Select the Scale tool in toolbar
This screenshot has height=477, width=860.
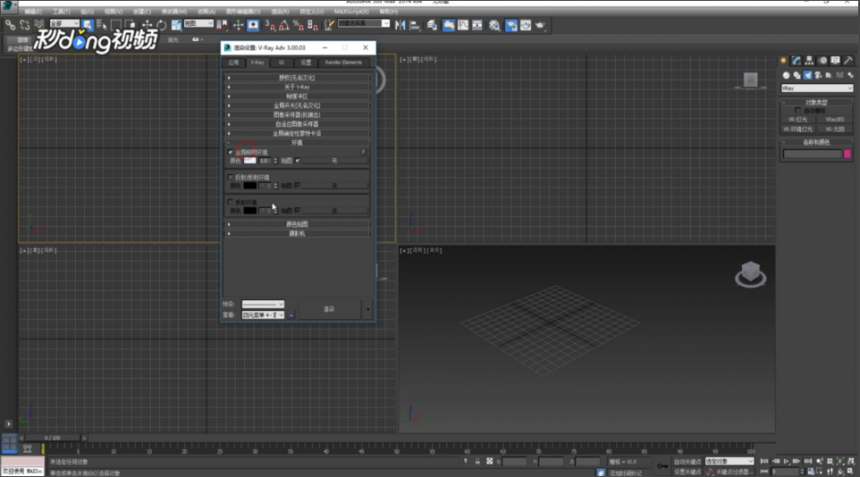tap(176, 25)
